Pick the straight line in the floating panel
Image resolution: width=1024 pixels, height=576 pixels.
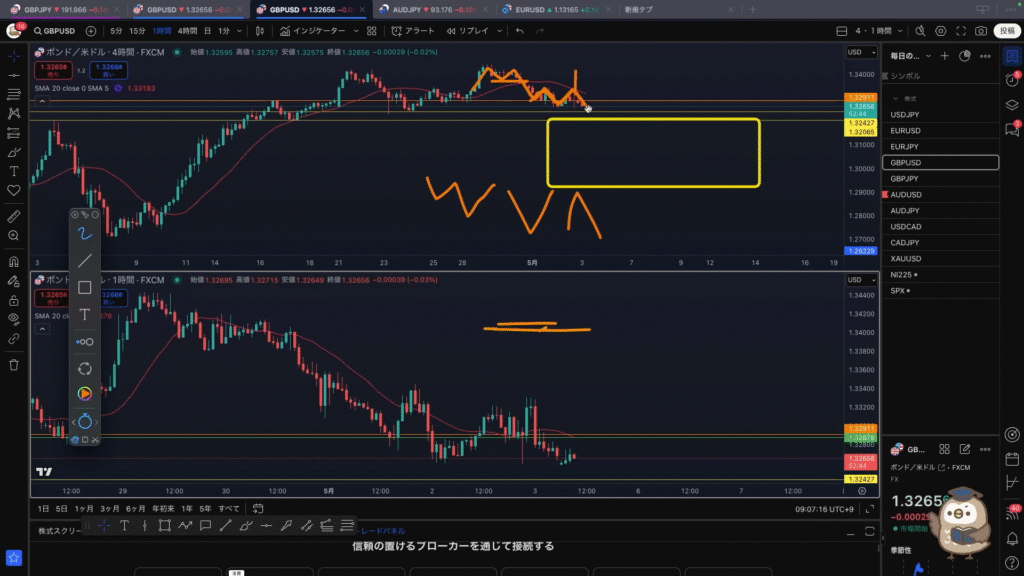84,261
